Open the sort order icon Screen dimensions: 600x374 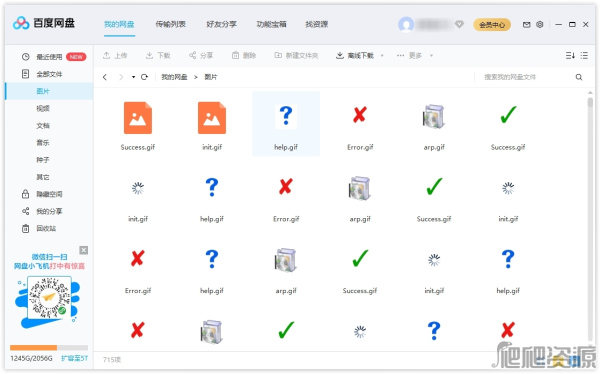(x=570, y=56)
